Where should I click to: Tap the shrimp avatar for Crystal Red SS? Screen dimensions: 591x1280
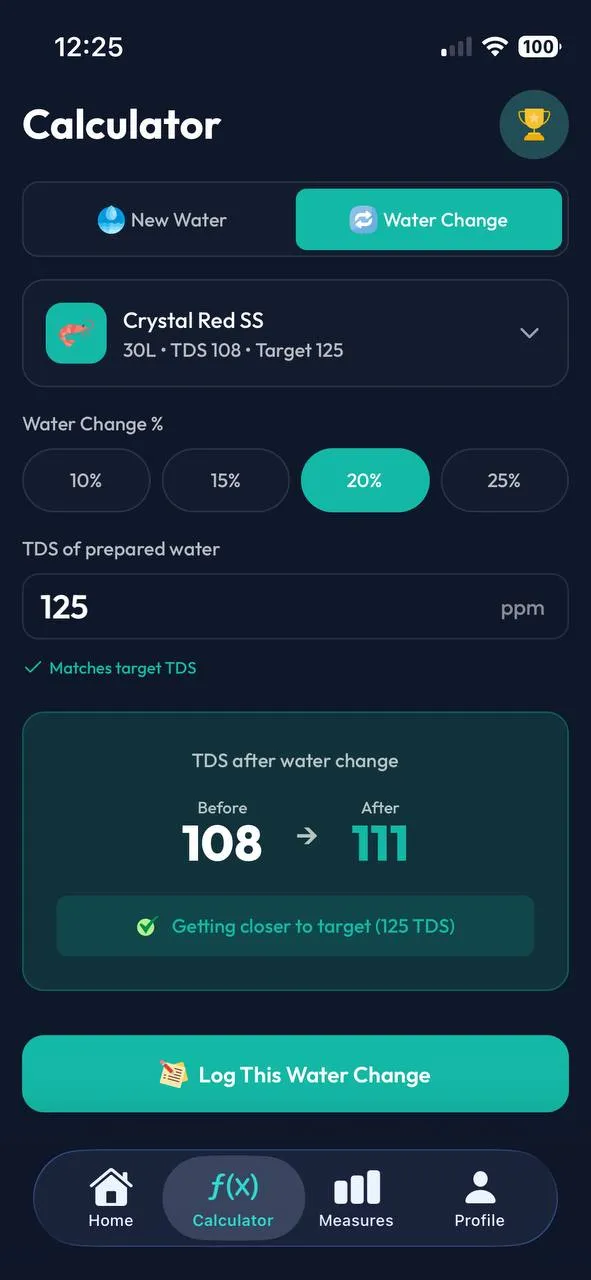click(76, 332)
